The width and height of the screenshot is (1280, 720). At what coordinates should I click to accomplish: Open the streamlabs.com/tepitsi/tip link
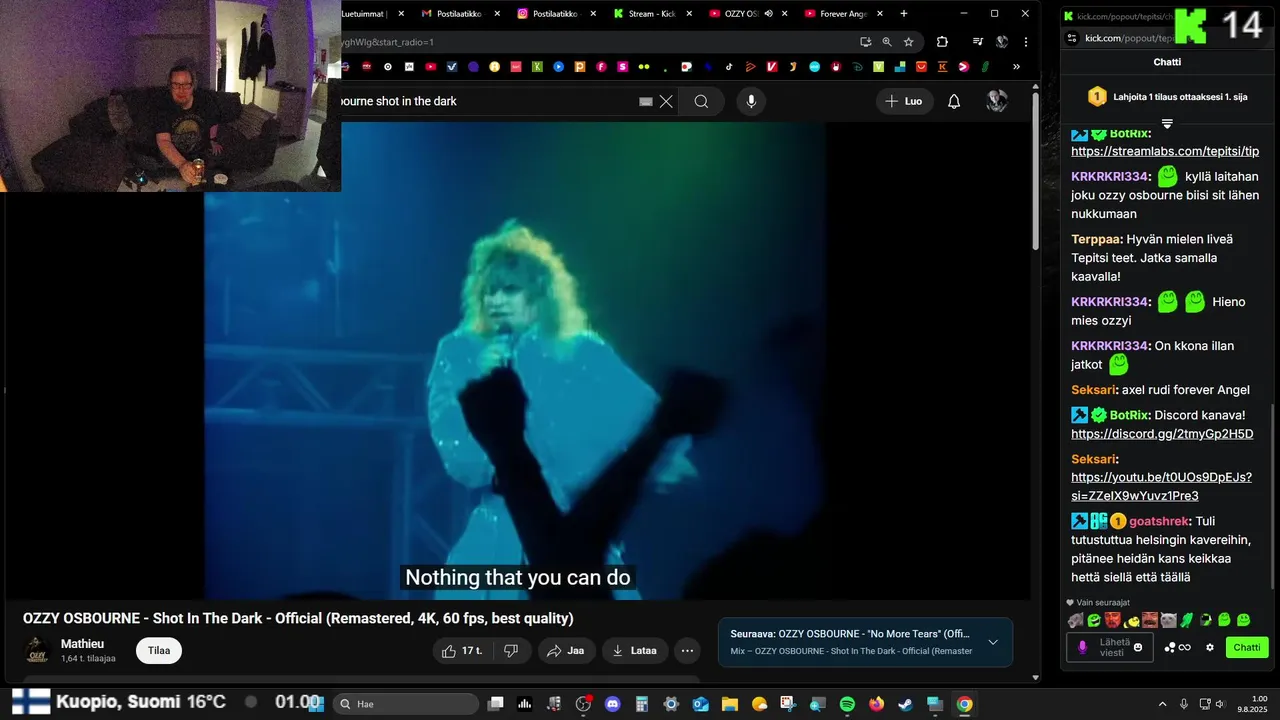click(x=1165, y=151)
